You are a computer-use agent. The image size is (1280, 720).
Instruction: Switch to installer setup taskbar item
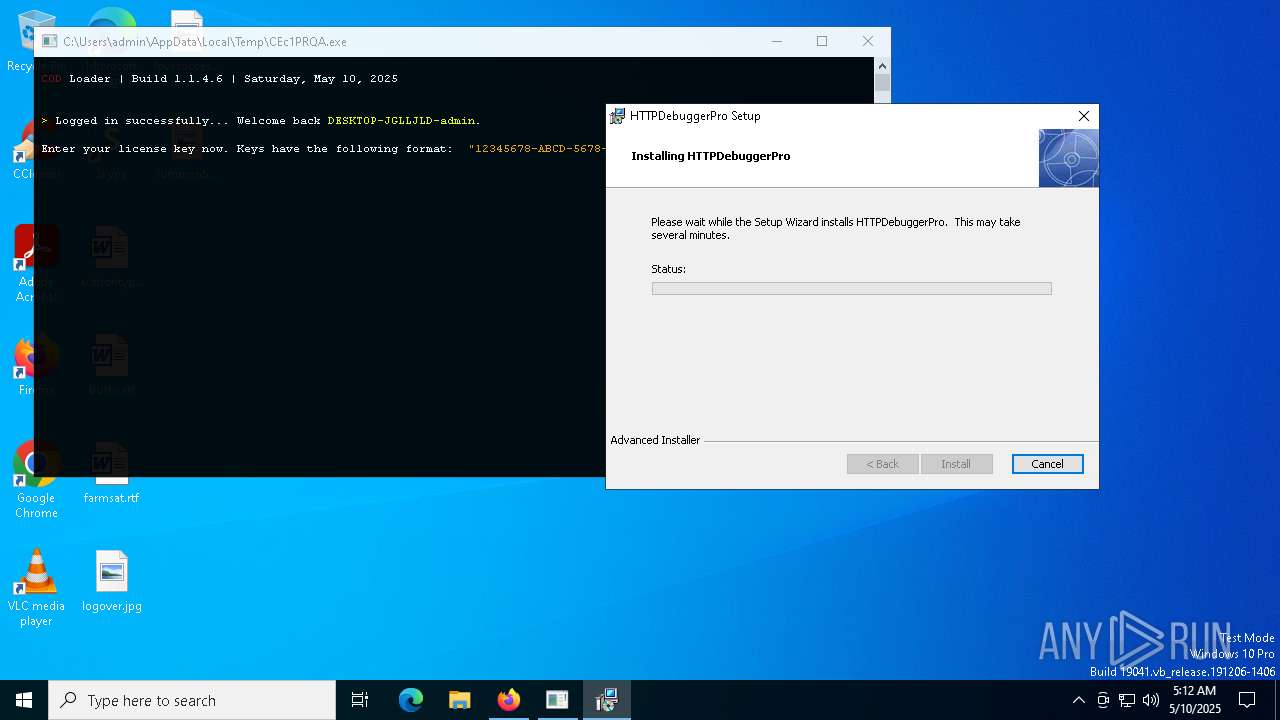tap(606, 700)
